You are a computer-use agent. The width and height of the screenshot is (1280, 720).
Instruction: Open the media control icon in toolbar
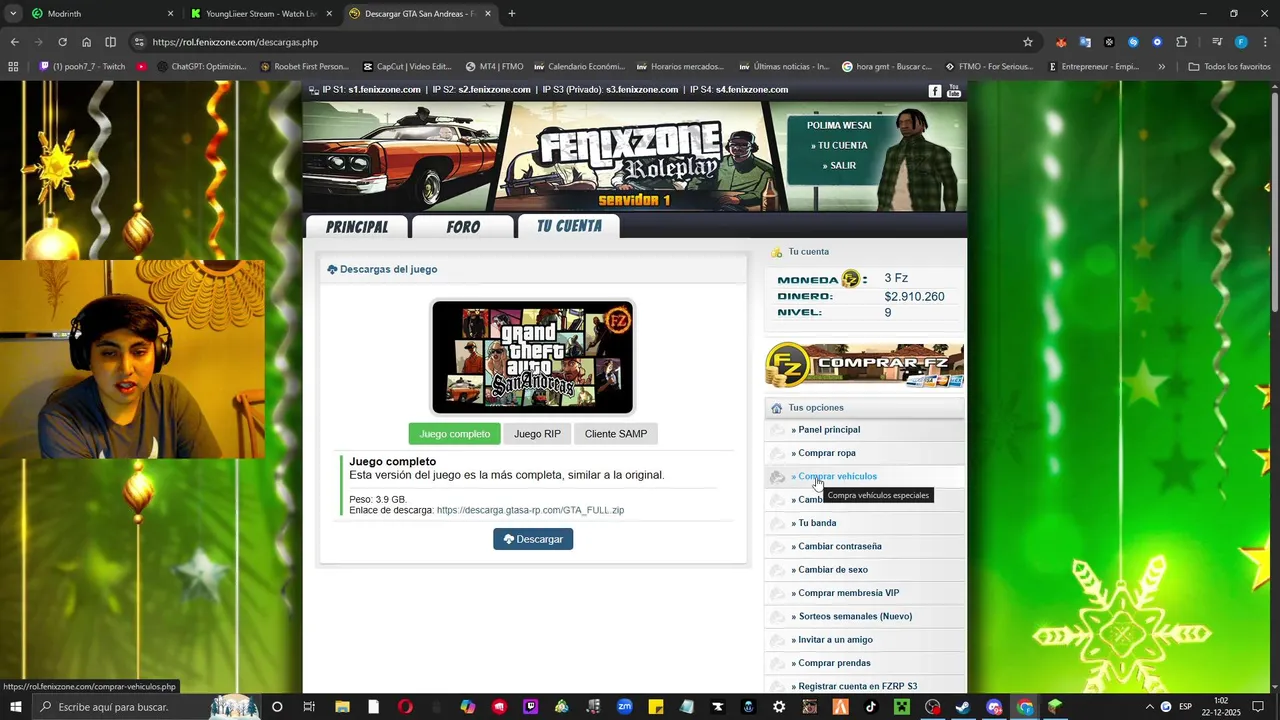coord(1217,42)
